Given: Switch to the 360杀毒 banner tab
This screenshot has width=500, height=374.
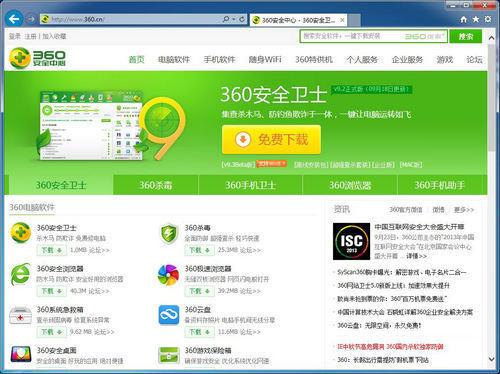Looking at the screenshot, I should (x=156, y=185).
